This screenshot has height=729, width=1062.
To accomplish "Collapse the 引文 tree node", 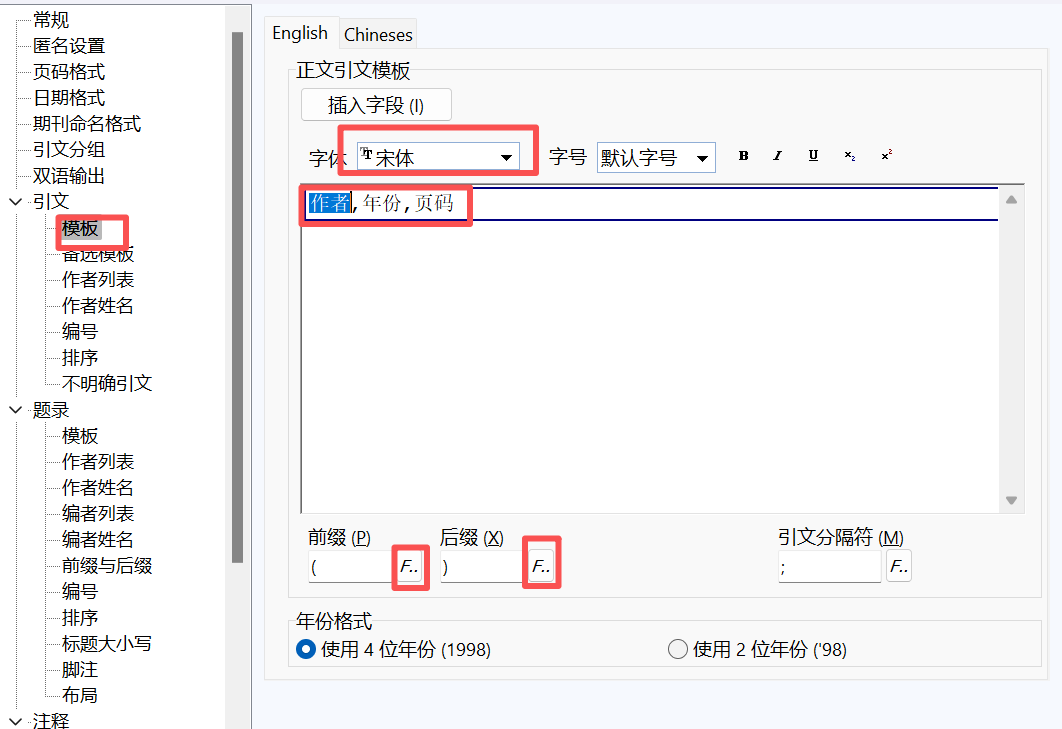I will tap(15, 202).
